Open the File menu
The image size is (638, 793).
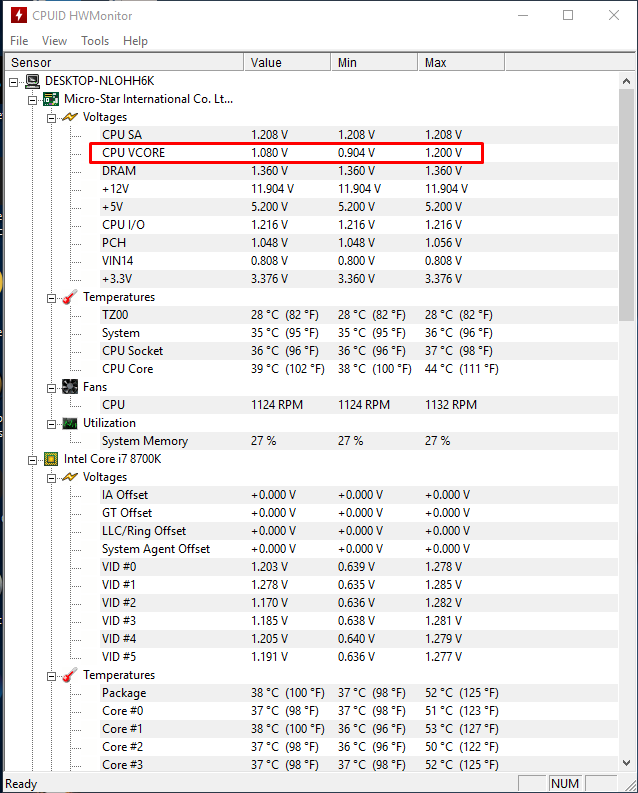(19, 40)
